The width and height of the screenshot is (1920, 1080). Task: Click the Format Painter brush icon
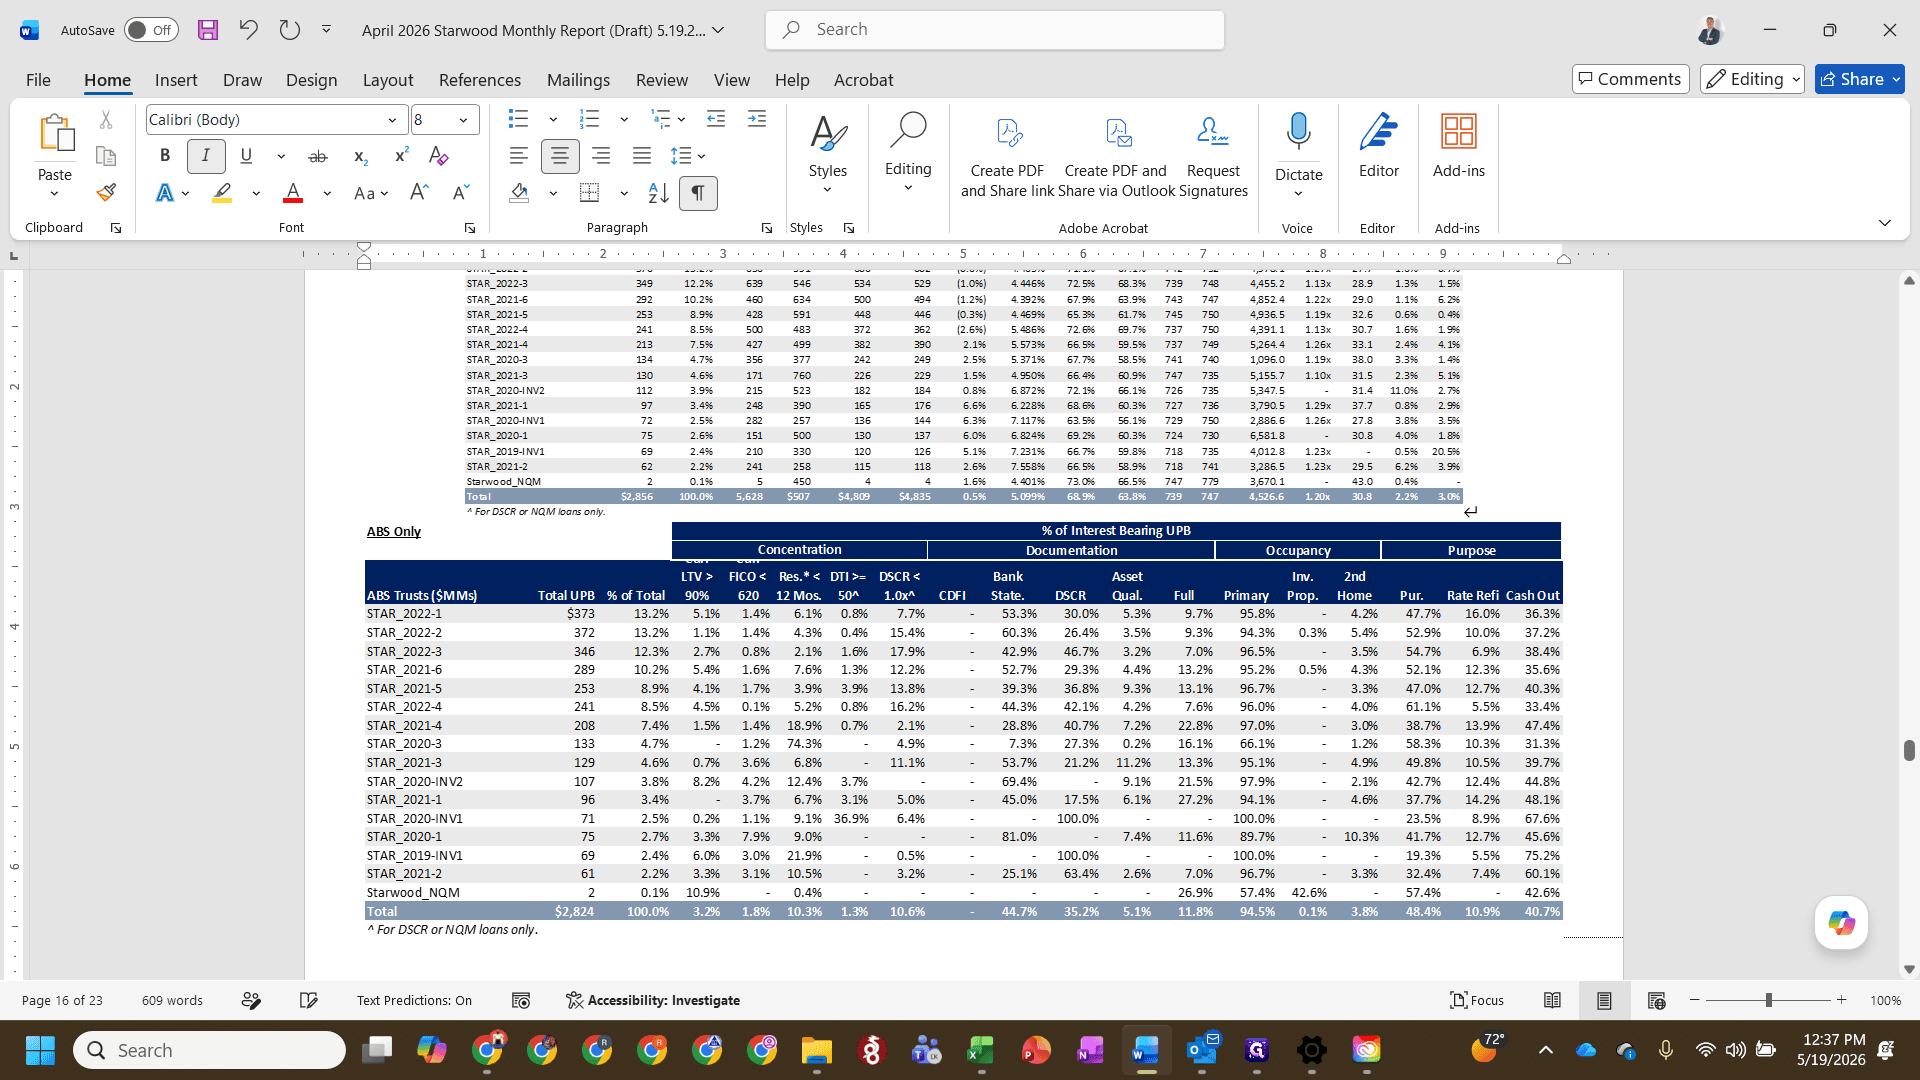(106, 193)
